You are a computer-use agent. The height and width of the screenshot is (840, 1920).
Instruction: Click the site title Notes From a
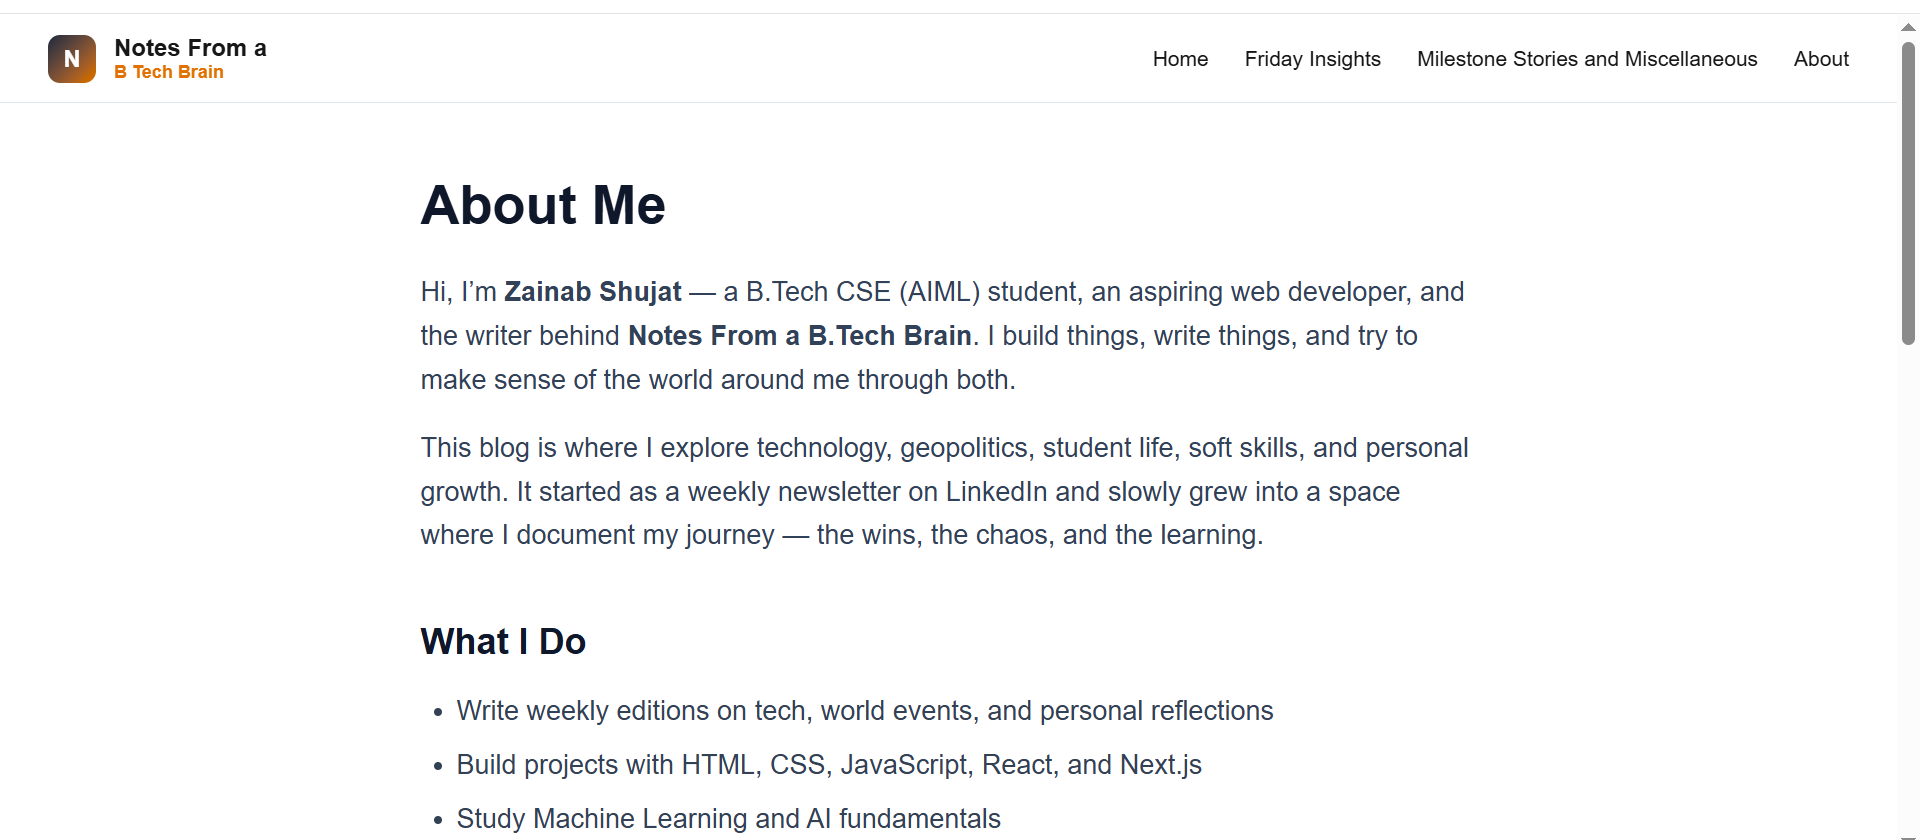[190, 47]
